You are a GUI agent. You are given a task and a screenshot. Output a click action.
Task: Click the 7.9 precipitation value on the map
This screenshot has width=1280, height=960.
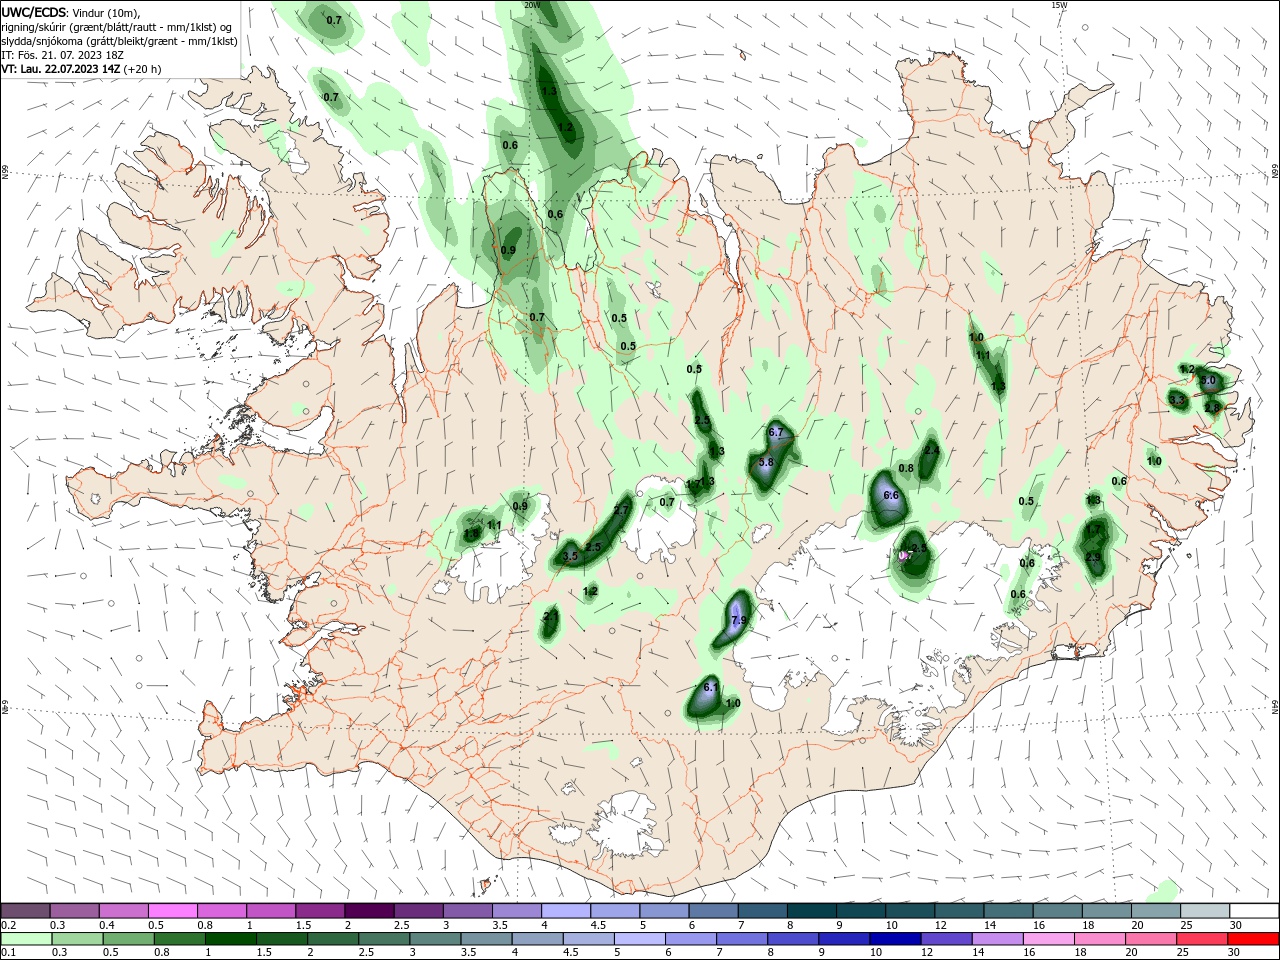click(x=739, y=621)
